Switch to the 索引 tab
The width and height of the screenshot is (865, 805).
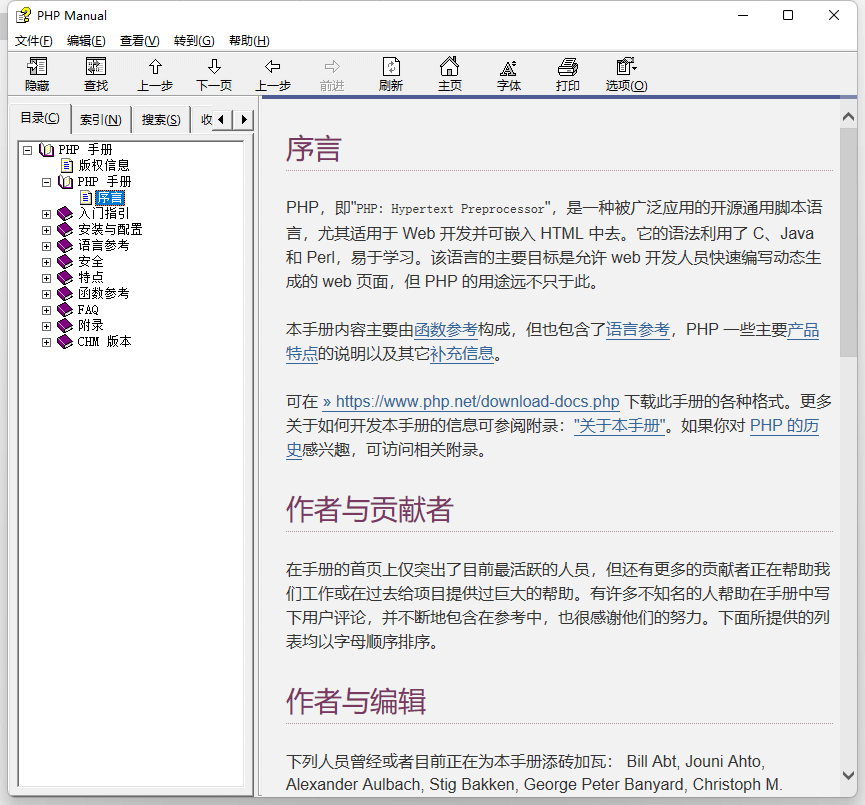click(101, 119)
